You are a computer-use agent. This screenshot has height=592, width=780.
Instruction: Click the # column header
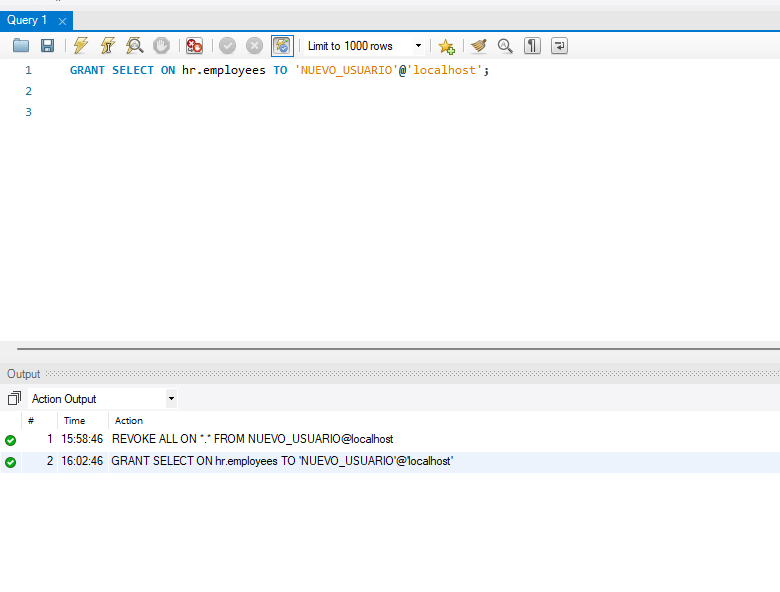click(x=31, y=421)
